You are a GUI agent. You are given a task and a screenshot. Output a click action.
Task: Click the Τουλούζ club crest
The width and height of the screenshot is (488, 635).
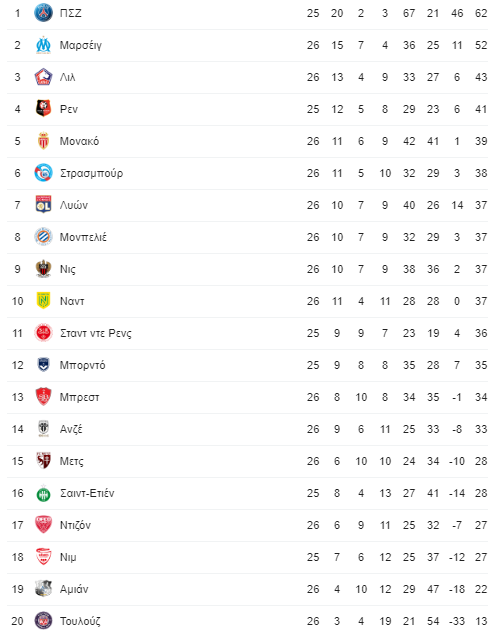tap(43, 621)
